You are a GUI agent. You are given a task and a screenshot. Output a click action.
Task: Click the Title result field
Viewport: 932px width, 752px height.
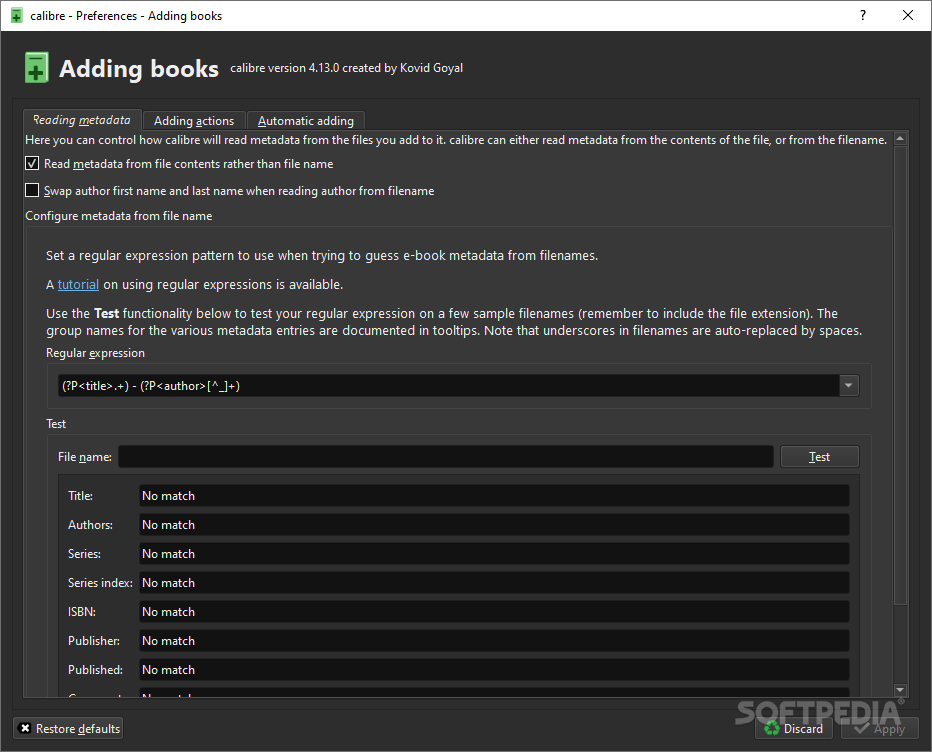tap(494, 496)
